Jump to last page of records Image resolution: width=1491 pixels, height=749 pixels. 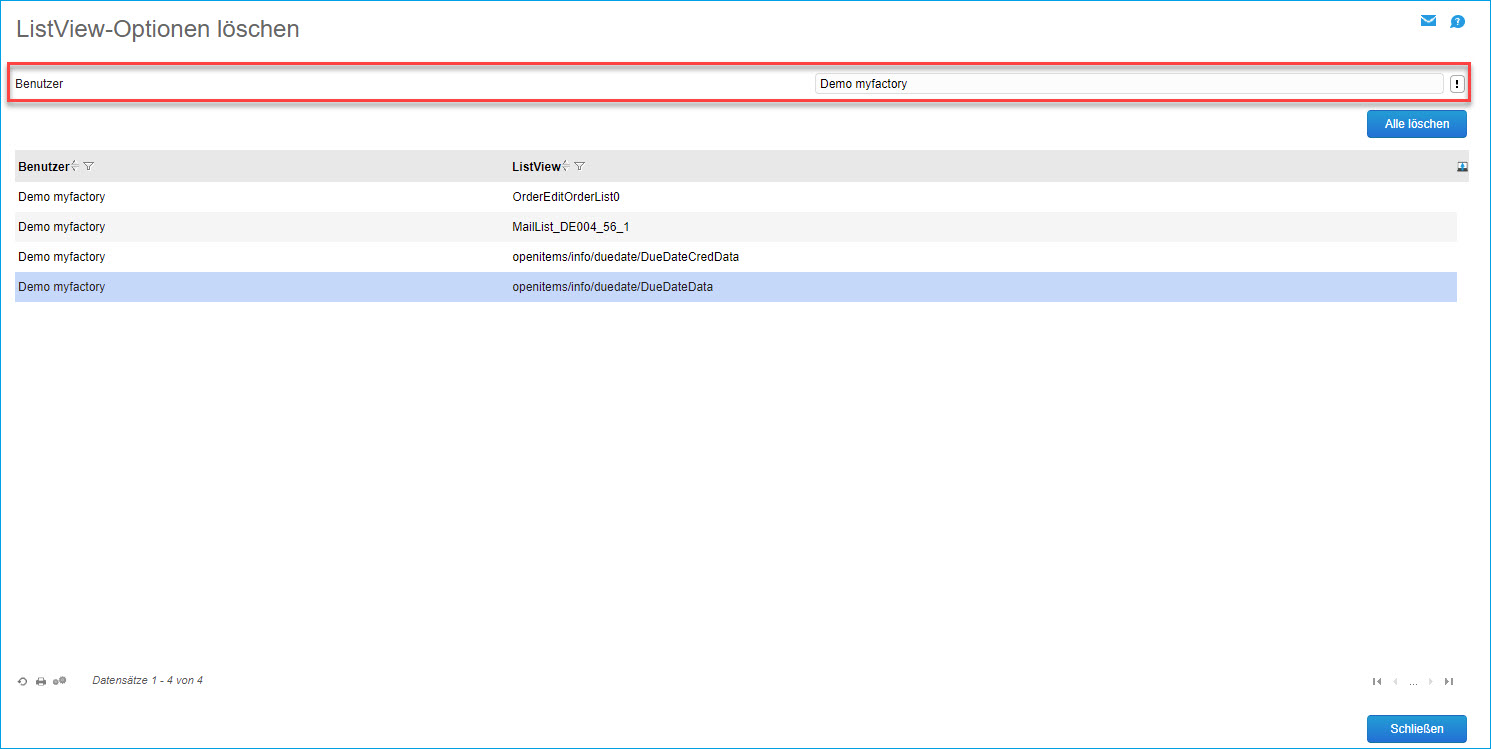point(1449,681)
